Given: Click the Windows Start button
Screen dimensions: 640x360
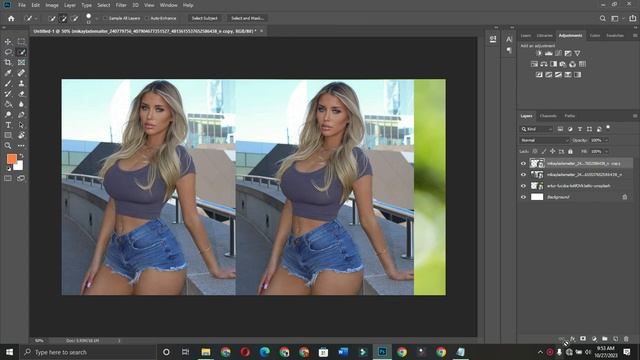Looking at the screenshot, I should coord(9,352).
